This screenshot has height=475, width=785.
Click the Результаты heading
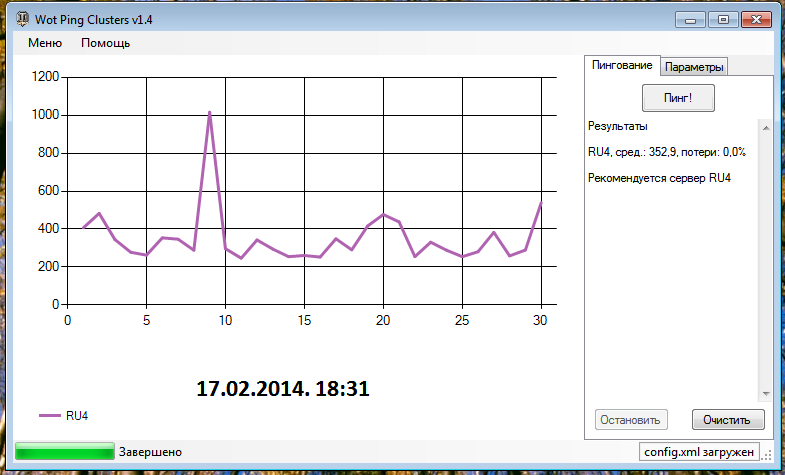617,127
